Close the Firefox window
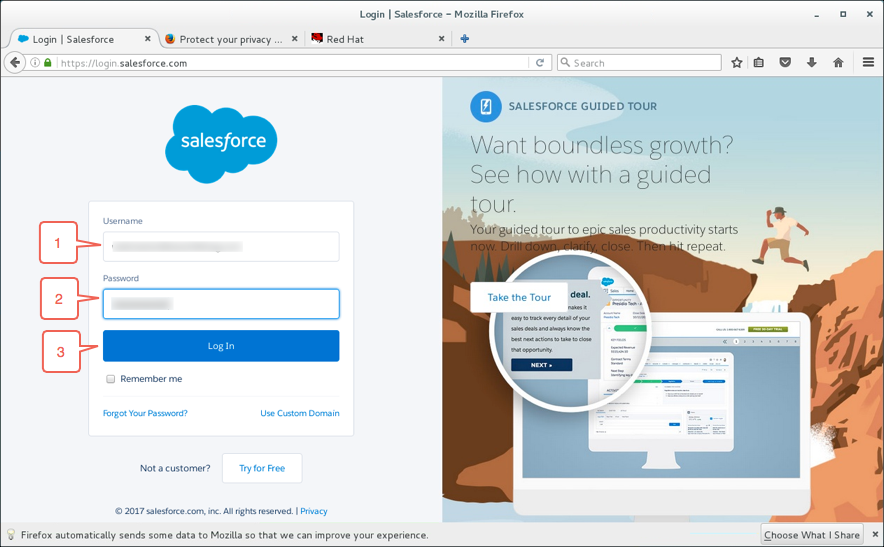 [x=869, y=14]
